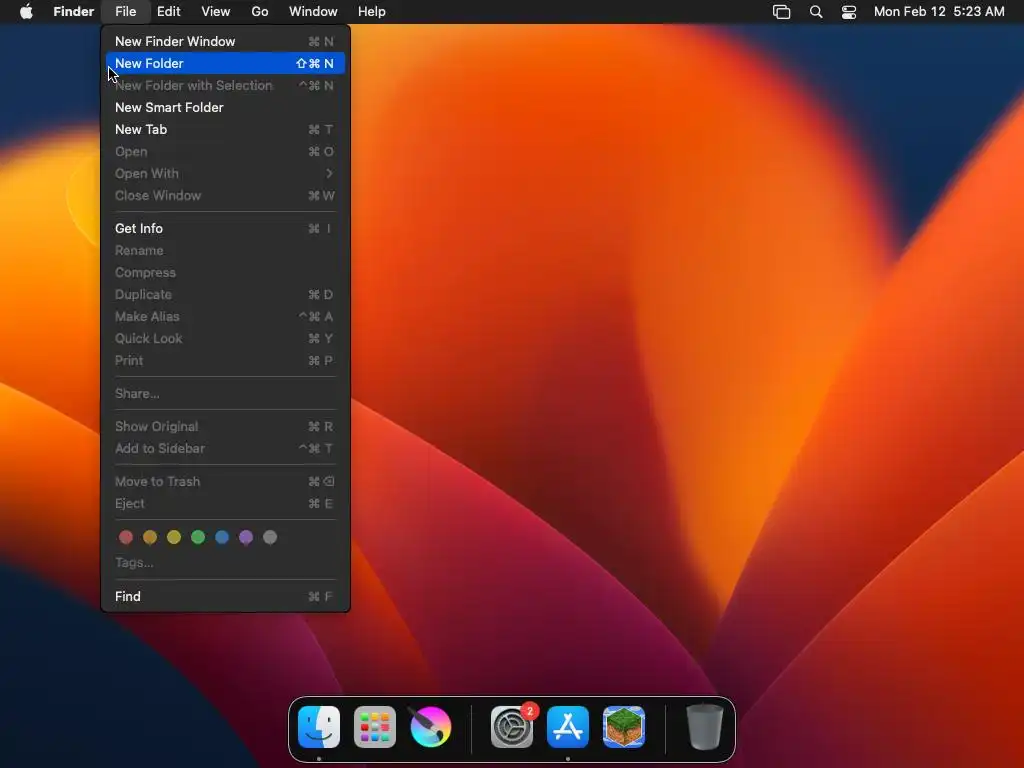Open the Minecraft grass block app
This screenshot has height=768, width=1024.
(x=624, y=727)
